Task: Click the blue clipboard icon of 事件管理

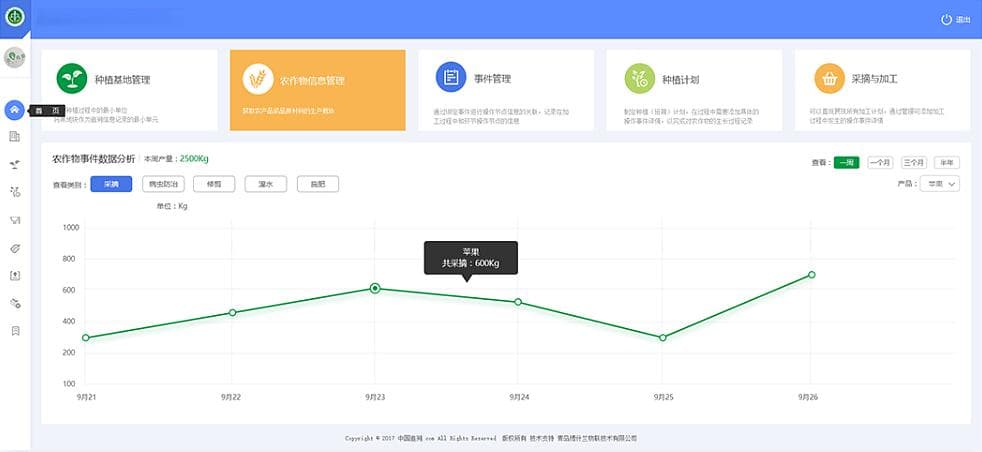Action: tap(451, 78)
